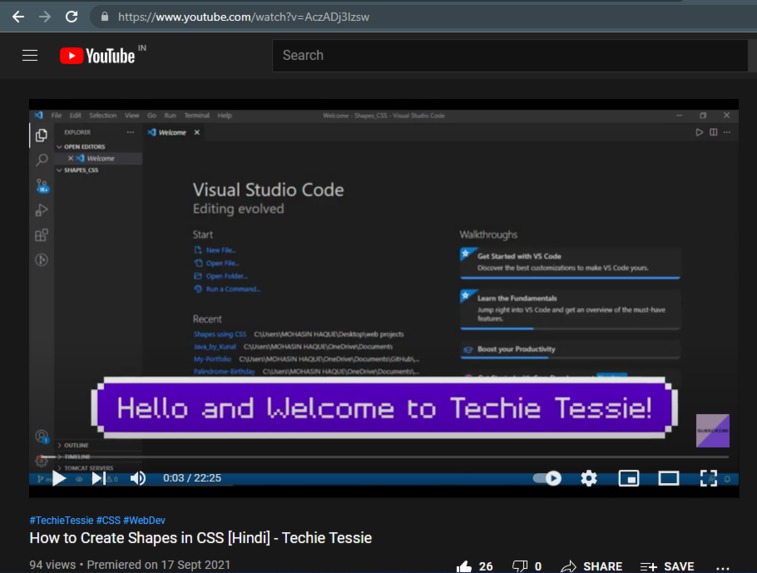Go to YouTube home via the logo
Viewport: 757px width, 573px height.
(x=98, y=56)
